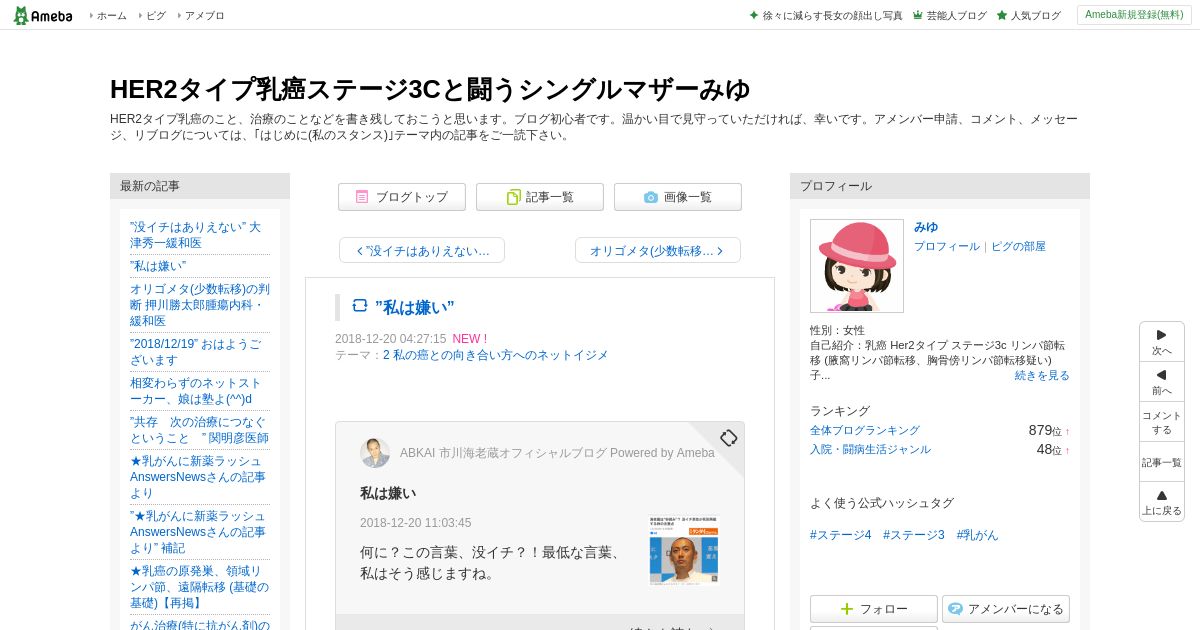Expand profile with 続きを見る

pos(1042,375)
